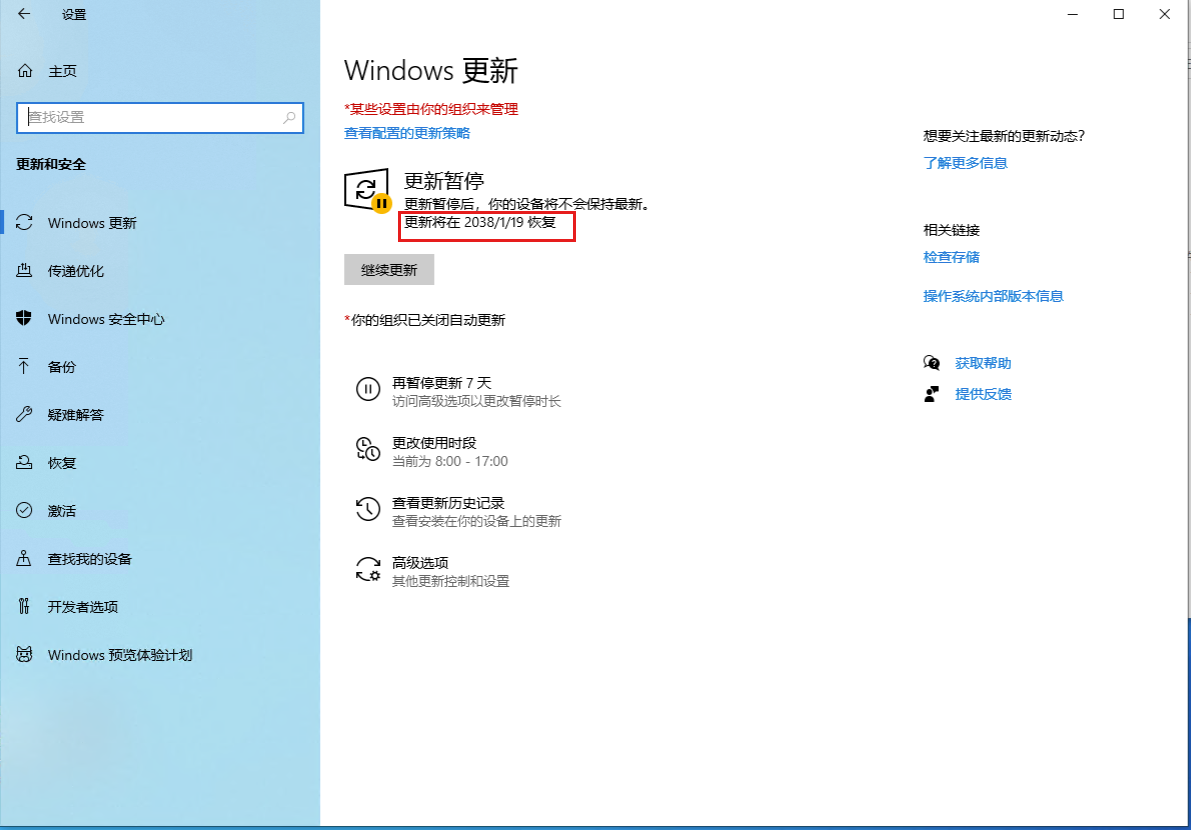
Task: Maximize the Settings window
Action: pos(1118,14)
